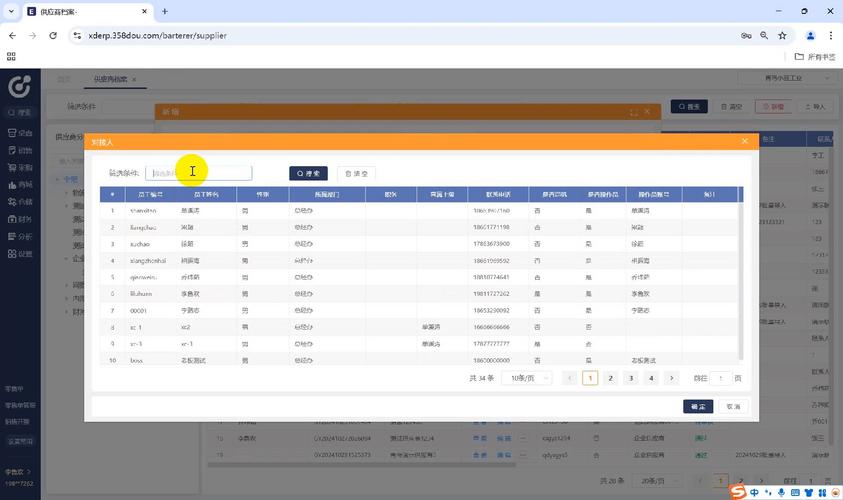Screen dimensions: 843x500
Task: Go to page 2 in background pagination
Action: pyautogui.click(x=741, y=481)
